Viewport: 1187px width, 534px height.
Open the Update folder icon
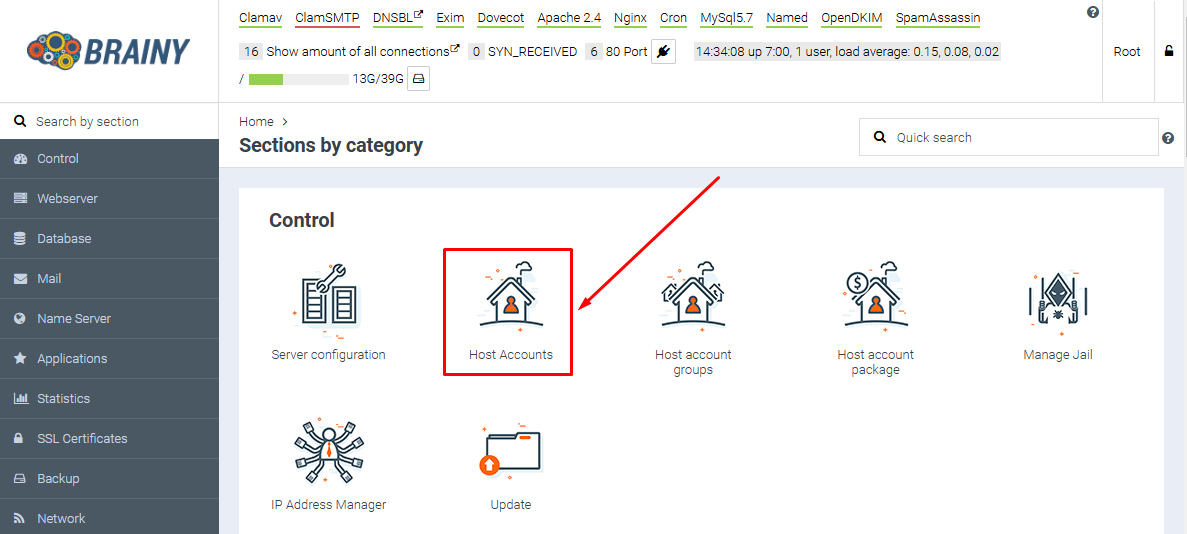511,452
